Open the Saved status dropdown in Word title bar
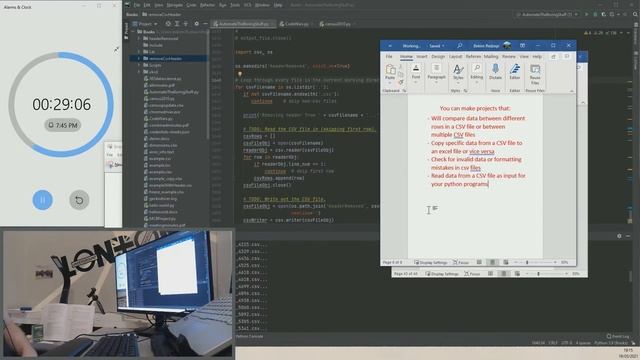Viewport: 640px width, 360px height. [x=437, y=46]
